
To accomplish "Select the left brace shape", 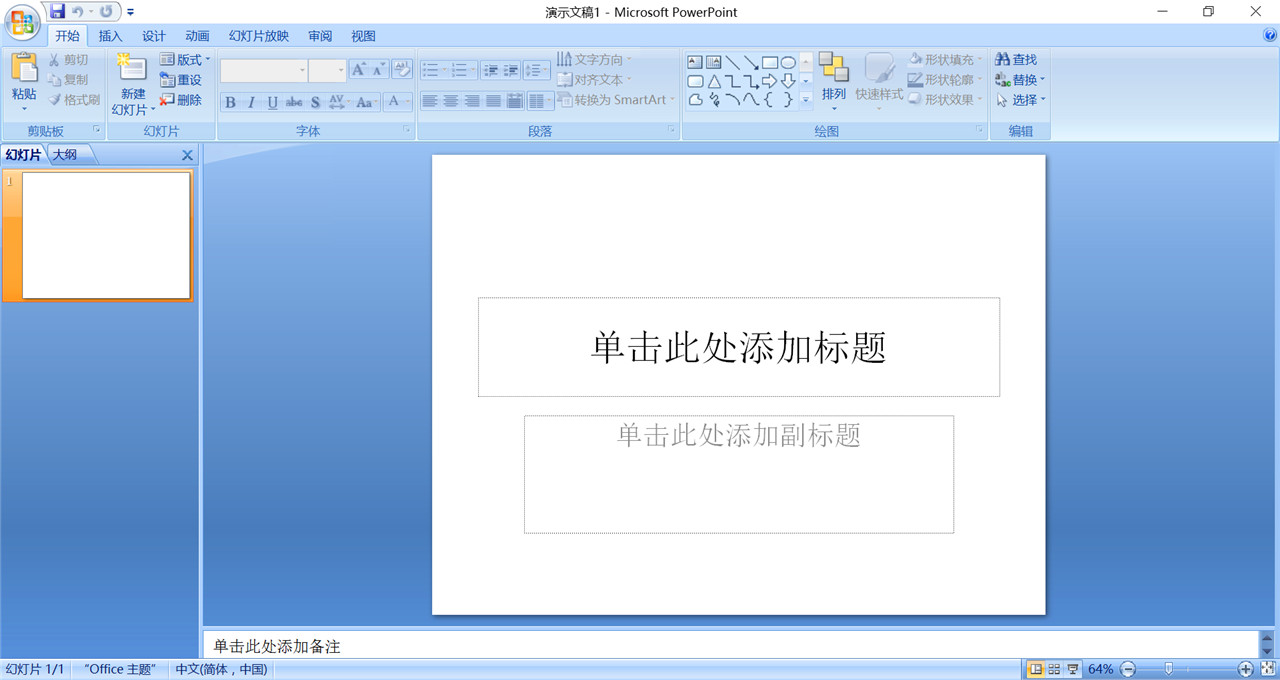I will click(x=770, y=99).
